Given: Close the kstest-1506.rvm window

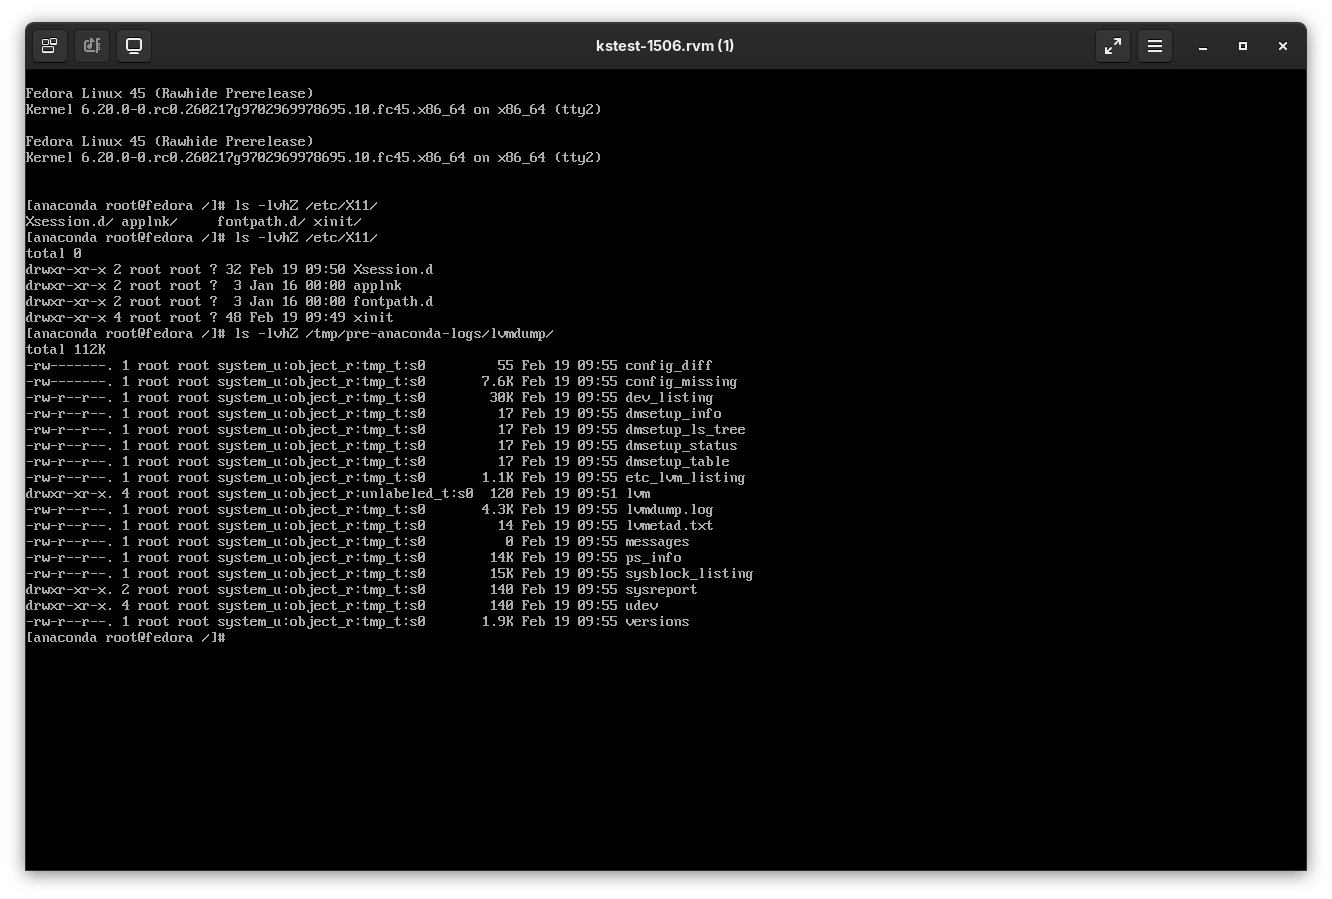Looking at the screenshot, I should tap(1283, 46).
